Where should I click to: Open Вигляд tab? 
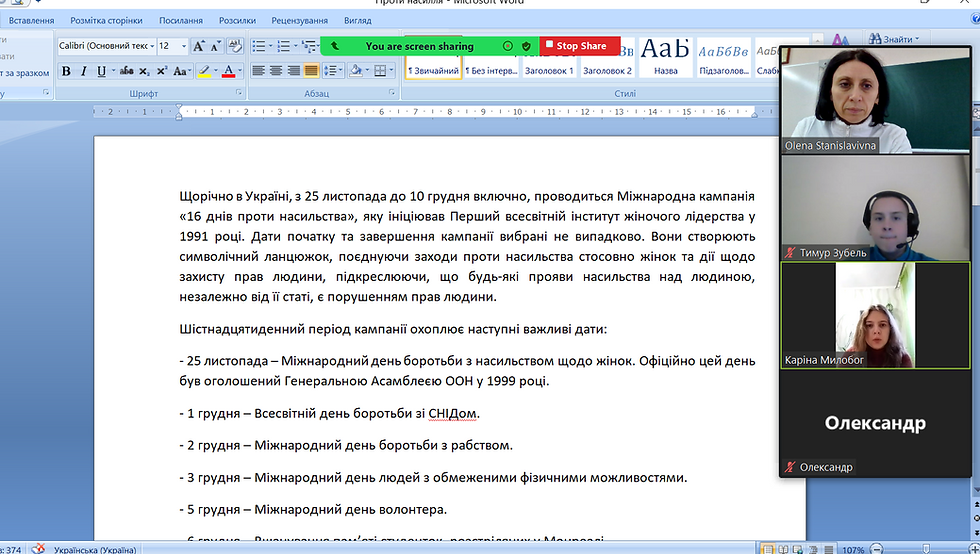click(358, 20)
